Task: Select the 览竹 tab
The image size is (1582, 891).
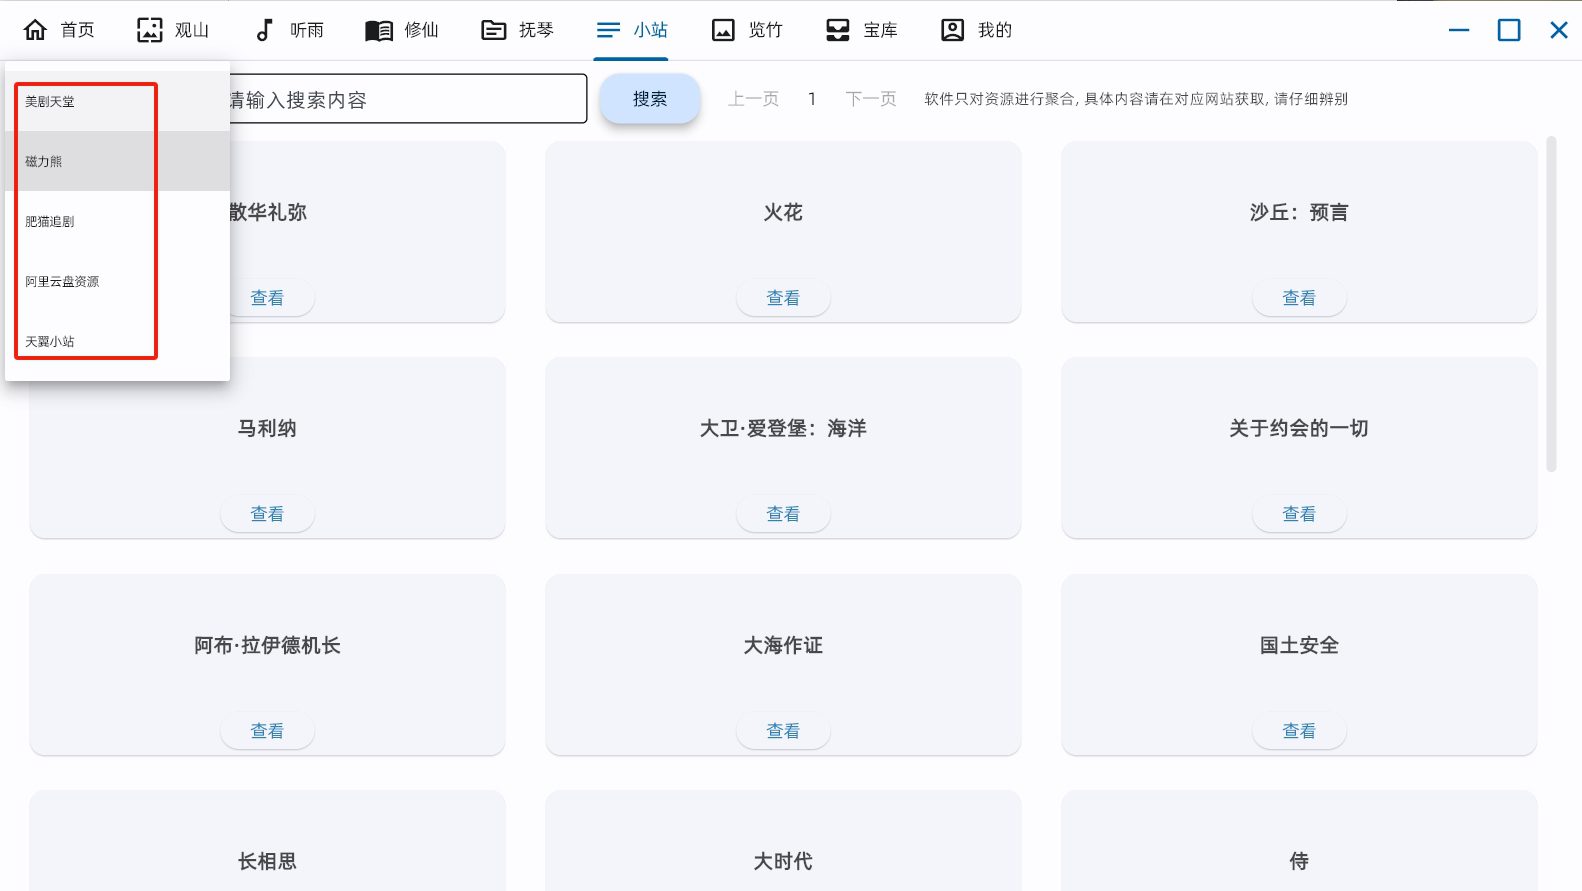Action: [x=747, y=30]
